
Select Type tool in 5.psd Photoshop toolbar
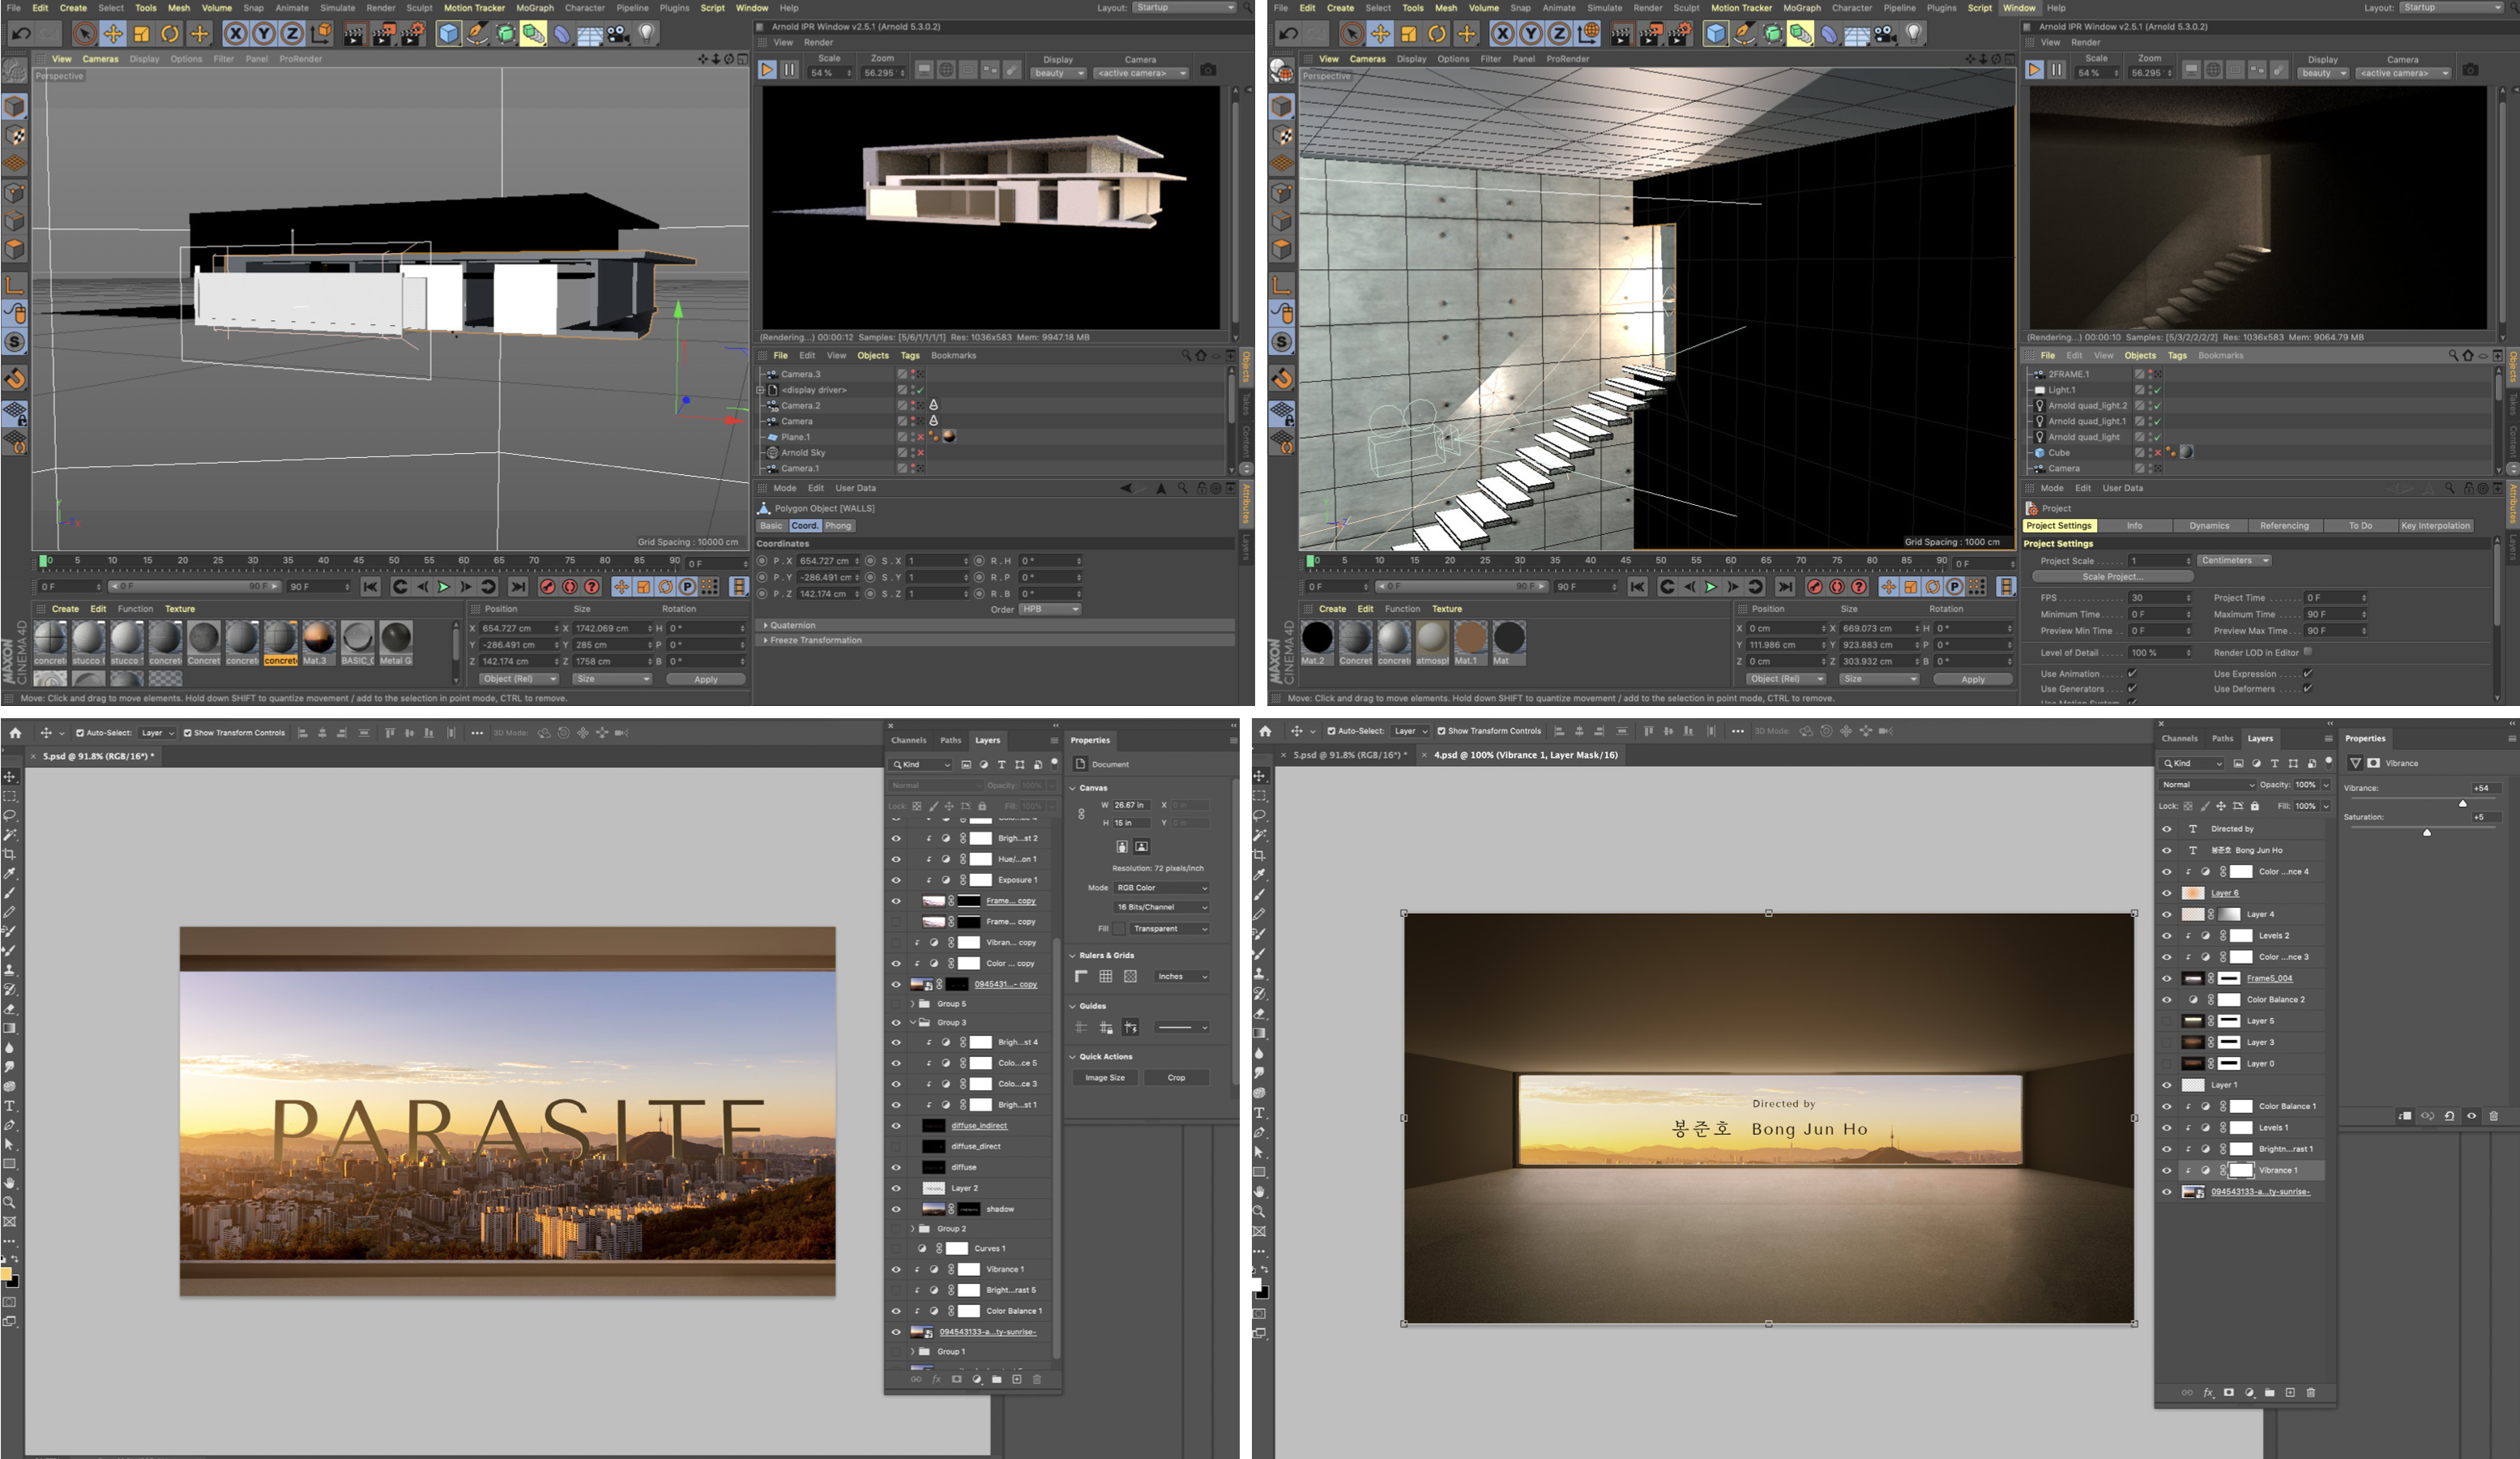pyautogui.click(x=10, y=1106)
